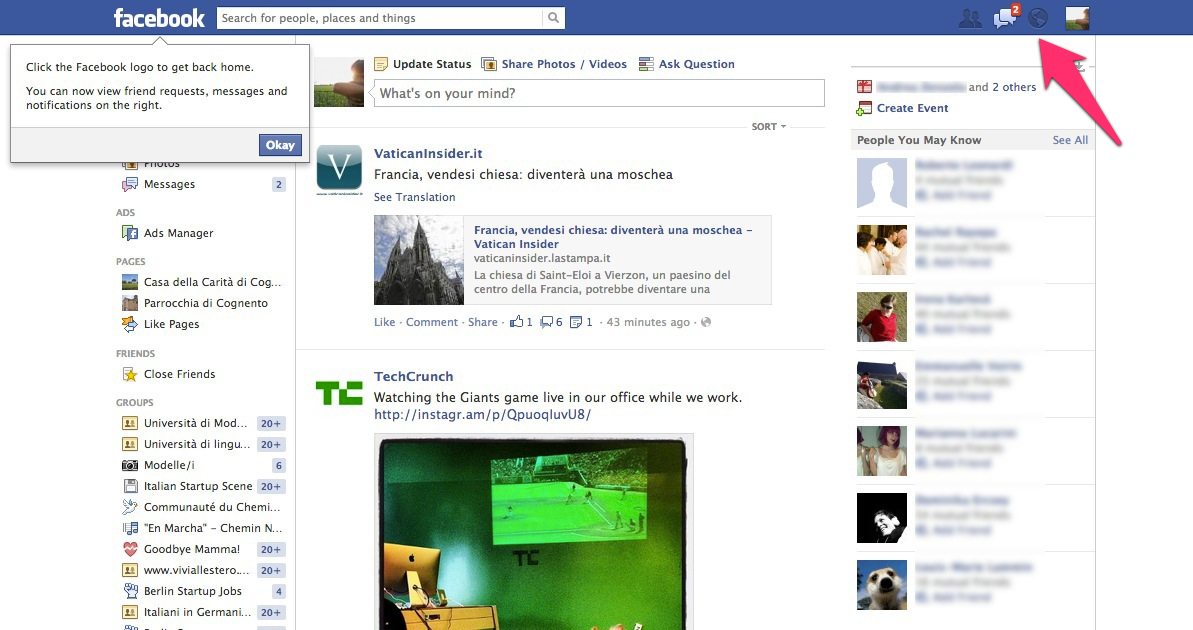Click the Goodbye Mamma! heart icon
1193x630 pixels.
130,549
